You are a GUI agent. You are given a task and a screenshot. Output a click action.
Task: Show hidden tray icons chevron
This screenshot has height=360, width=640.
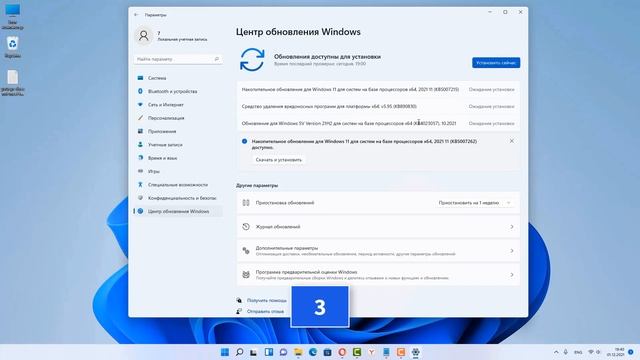point(556,352)
